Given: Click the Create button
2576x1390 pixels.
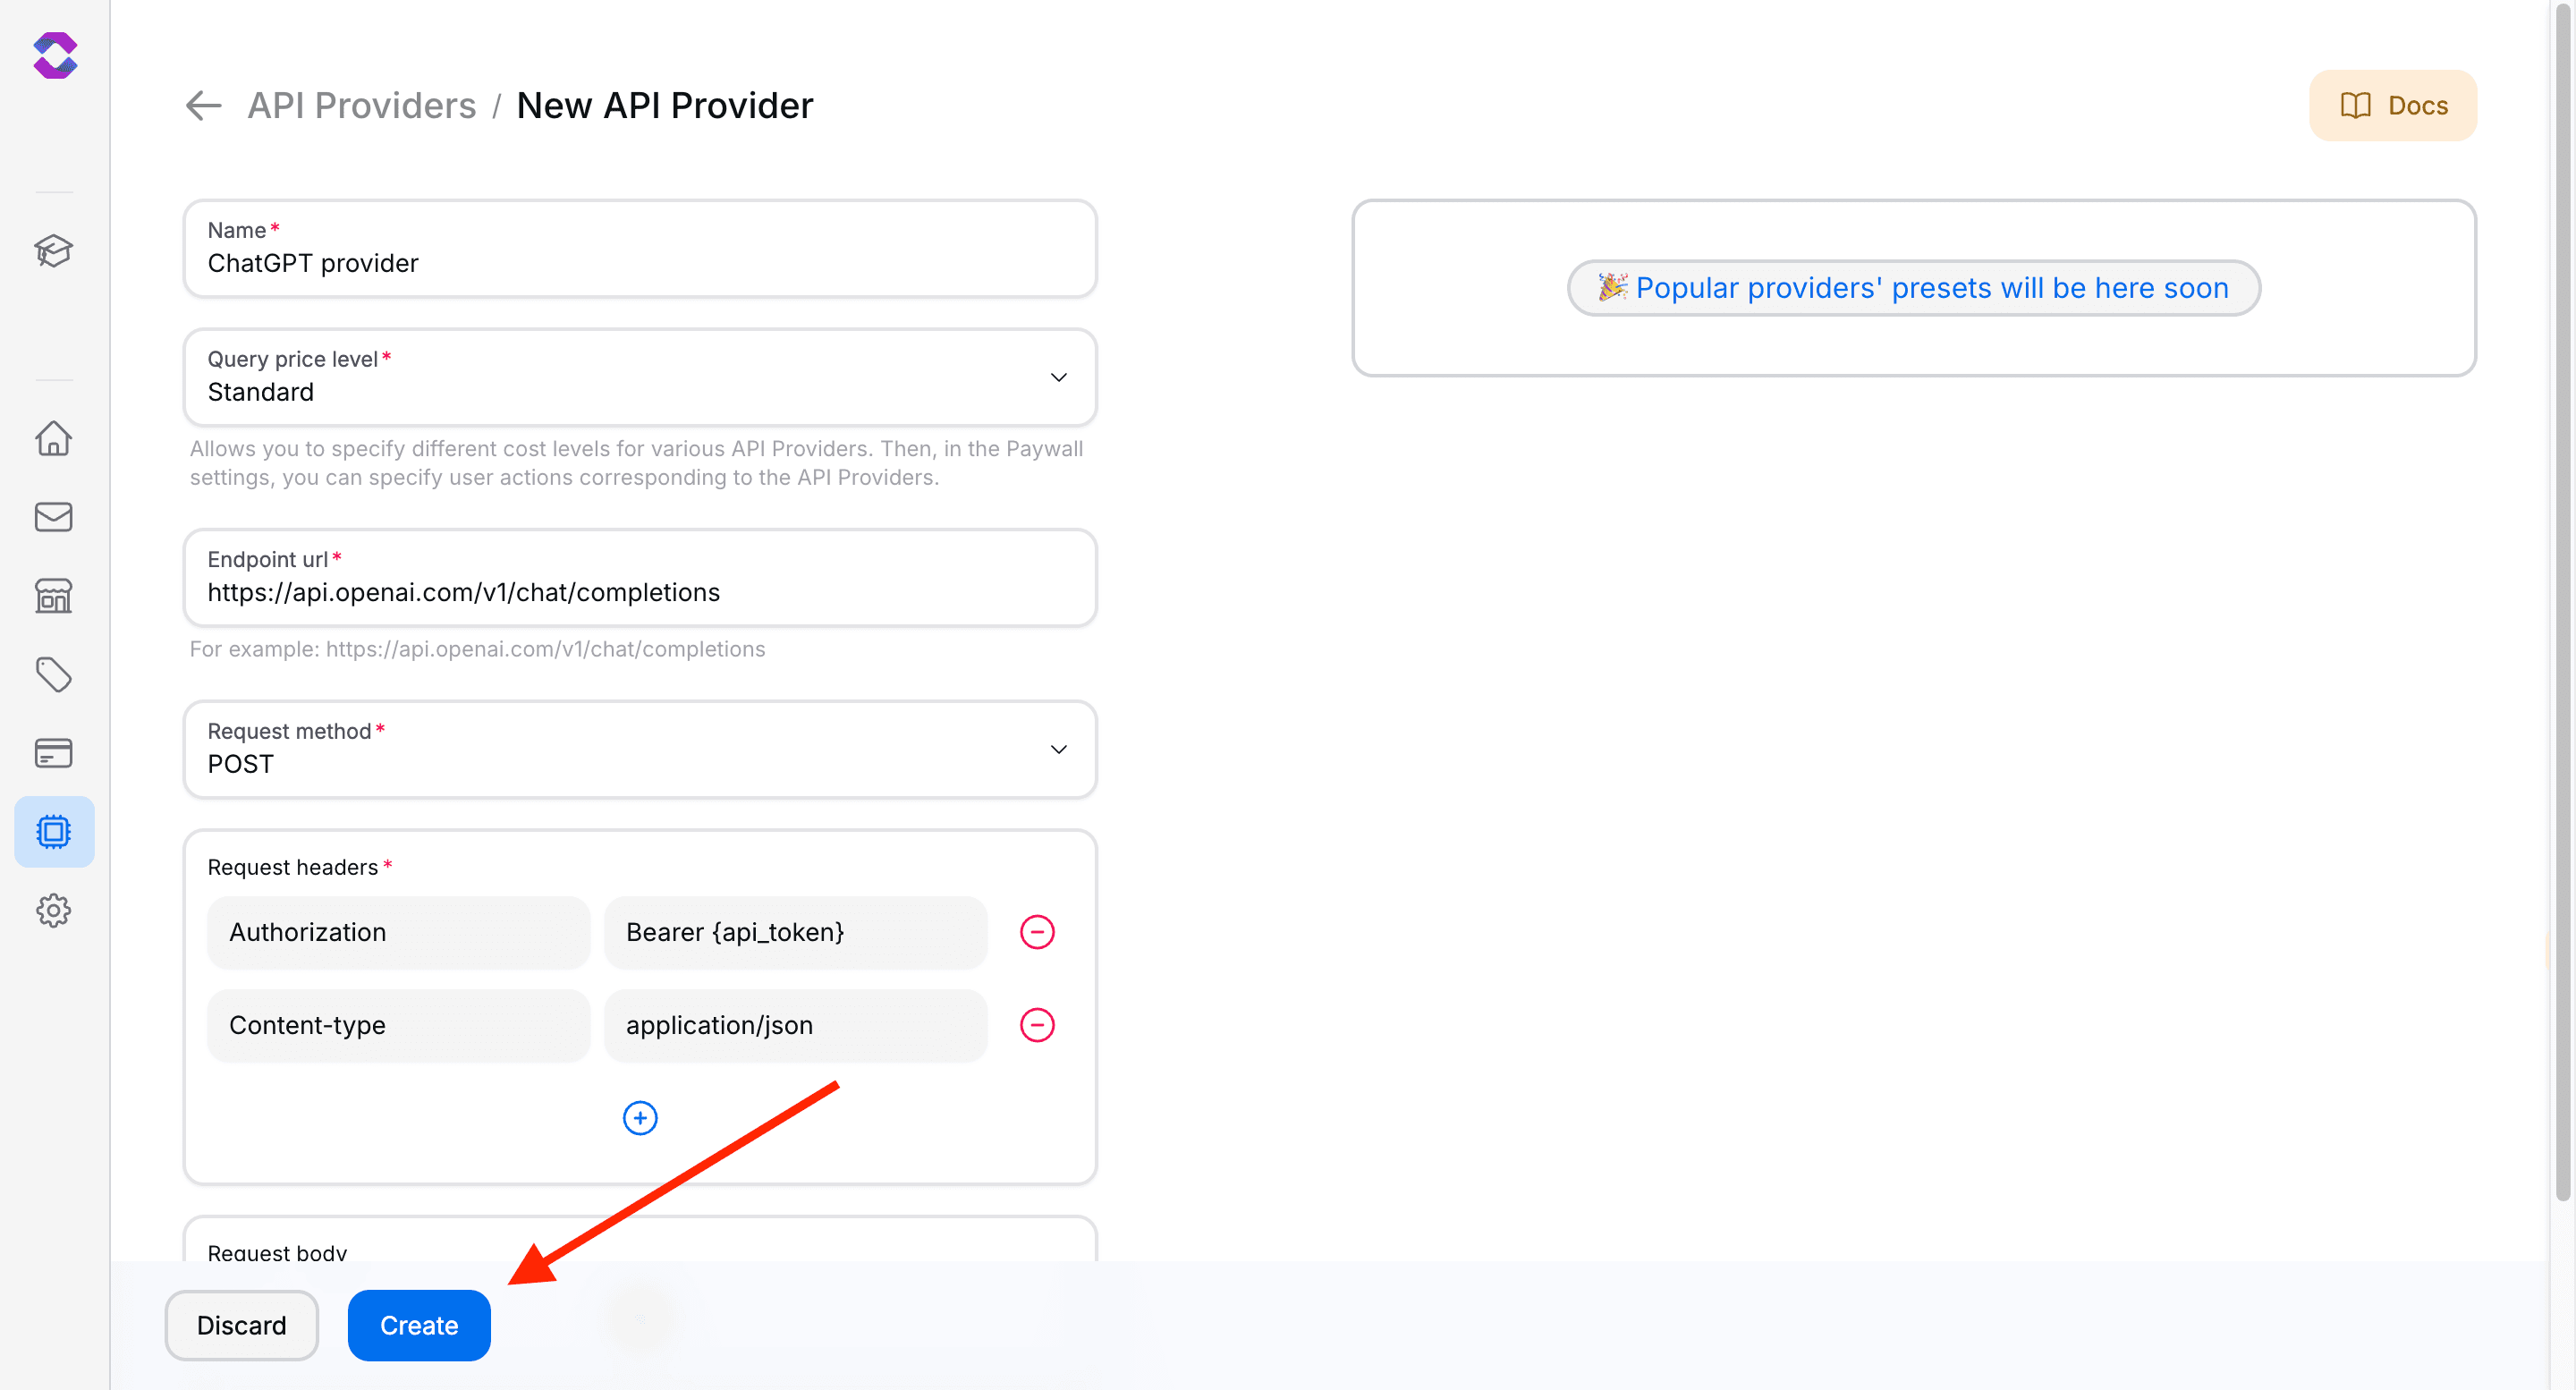Looking at the screenshot, I should 418,1325.
